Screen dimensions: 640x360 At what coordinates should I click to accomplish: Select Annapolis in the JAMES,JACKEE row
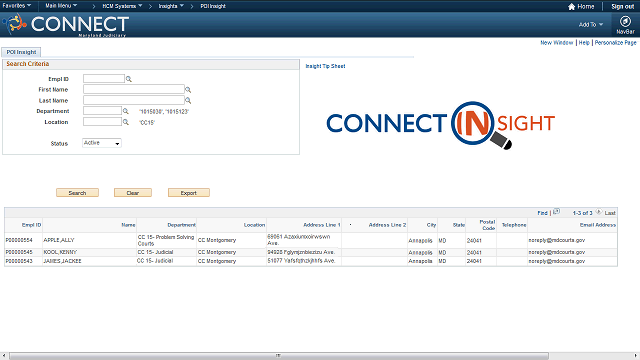coord(420,261)
